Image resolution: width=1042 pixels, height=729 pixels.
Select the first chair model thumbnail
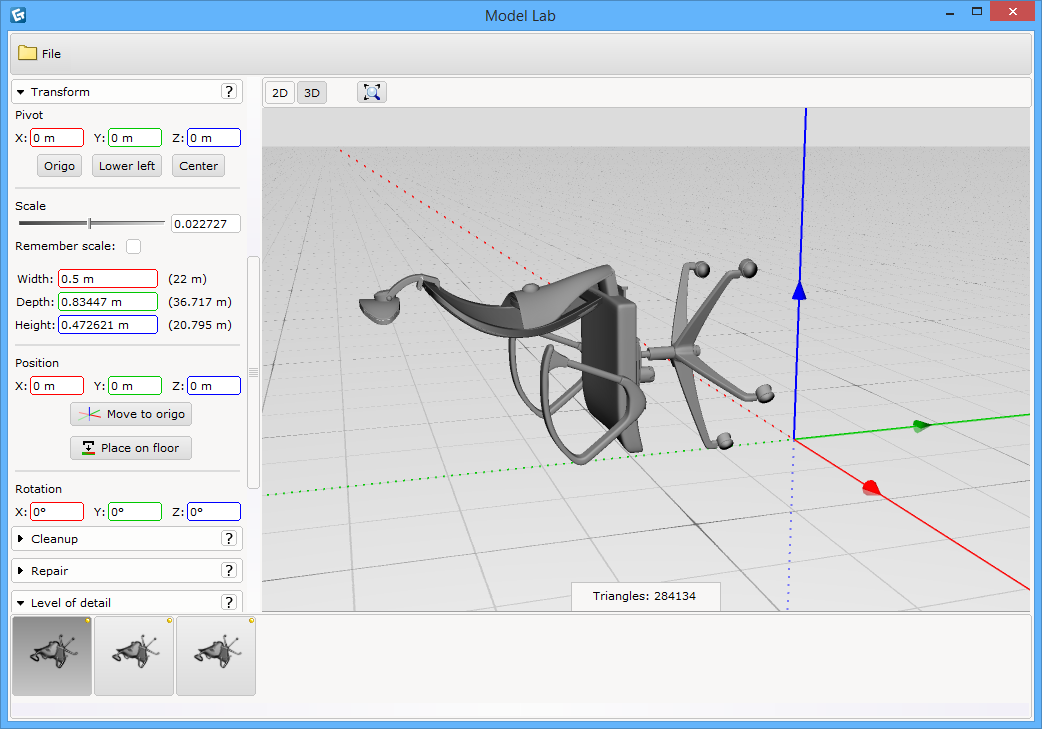click(52, 656)
